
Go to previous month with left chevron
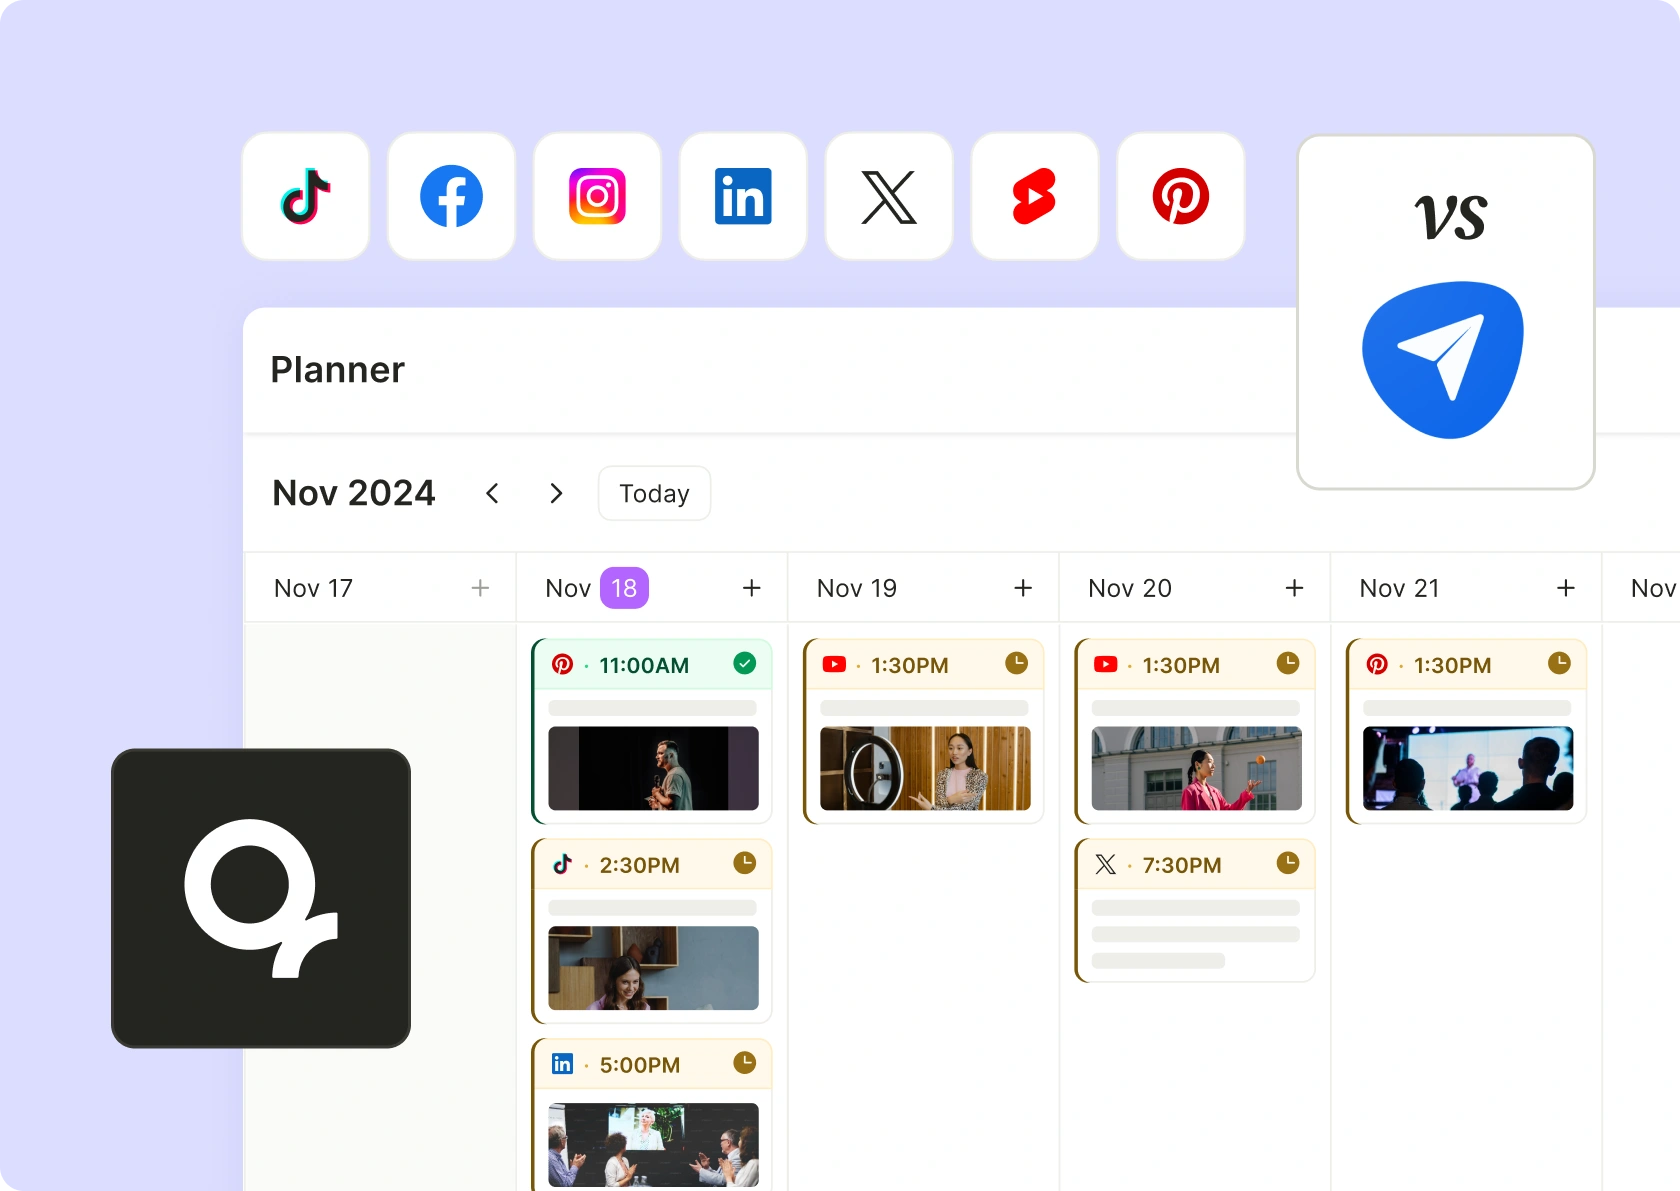pos(492,493)
